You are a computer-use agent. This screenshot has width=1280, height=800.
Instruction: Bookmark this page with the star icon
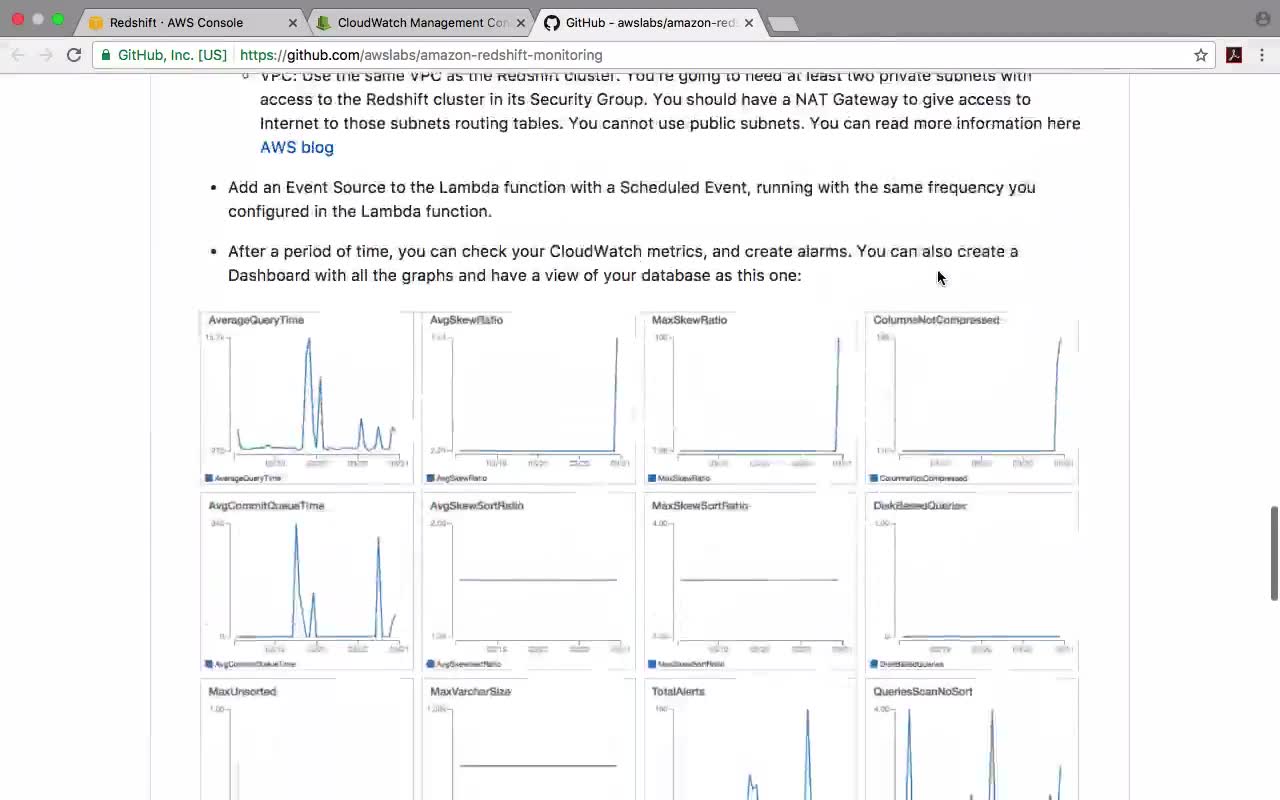(1201, 55)
